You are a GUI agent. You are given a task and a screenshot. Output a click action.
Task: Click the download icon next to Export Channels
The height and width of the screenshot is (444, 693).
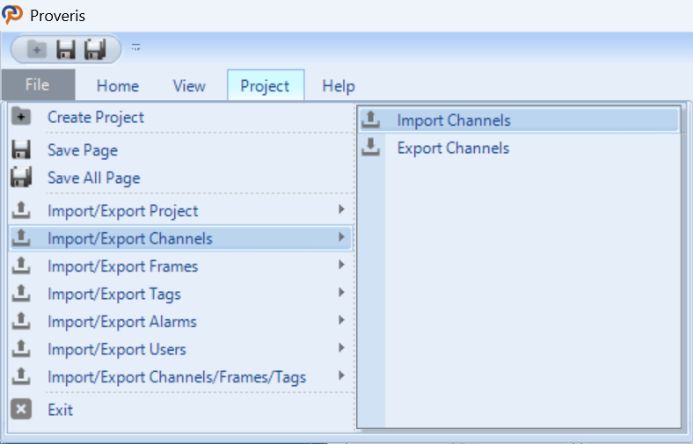pyautogui.click(x=370, y=147)
